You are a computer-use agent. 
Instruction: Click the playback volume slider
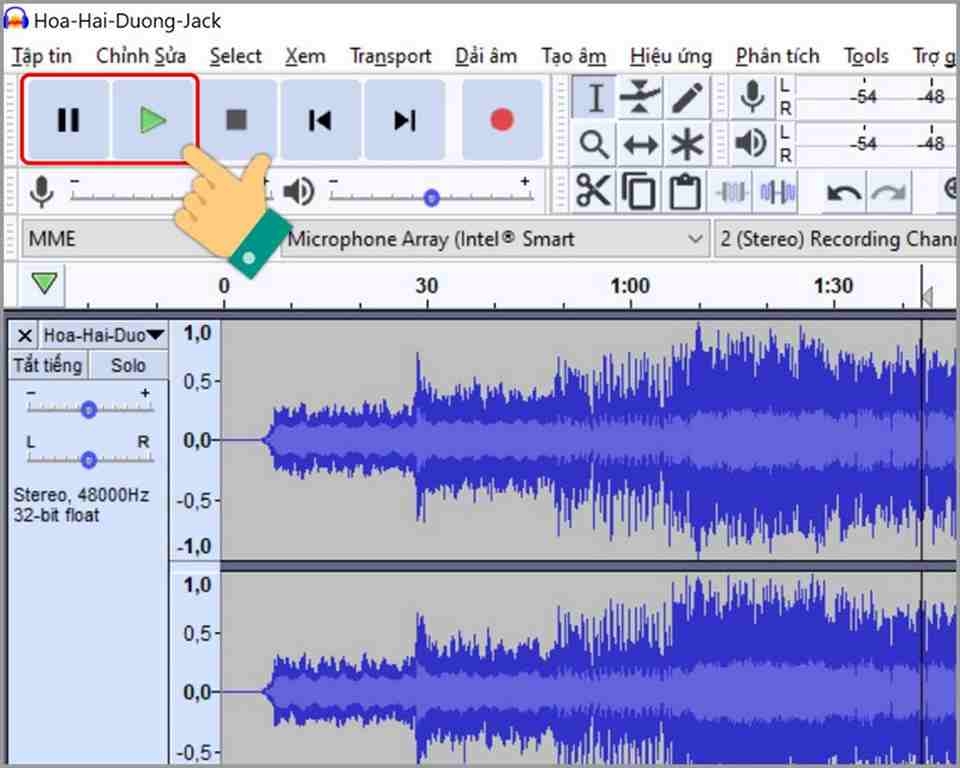tap(431, 197)
